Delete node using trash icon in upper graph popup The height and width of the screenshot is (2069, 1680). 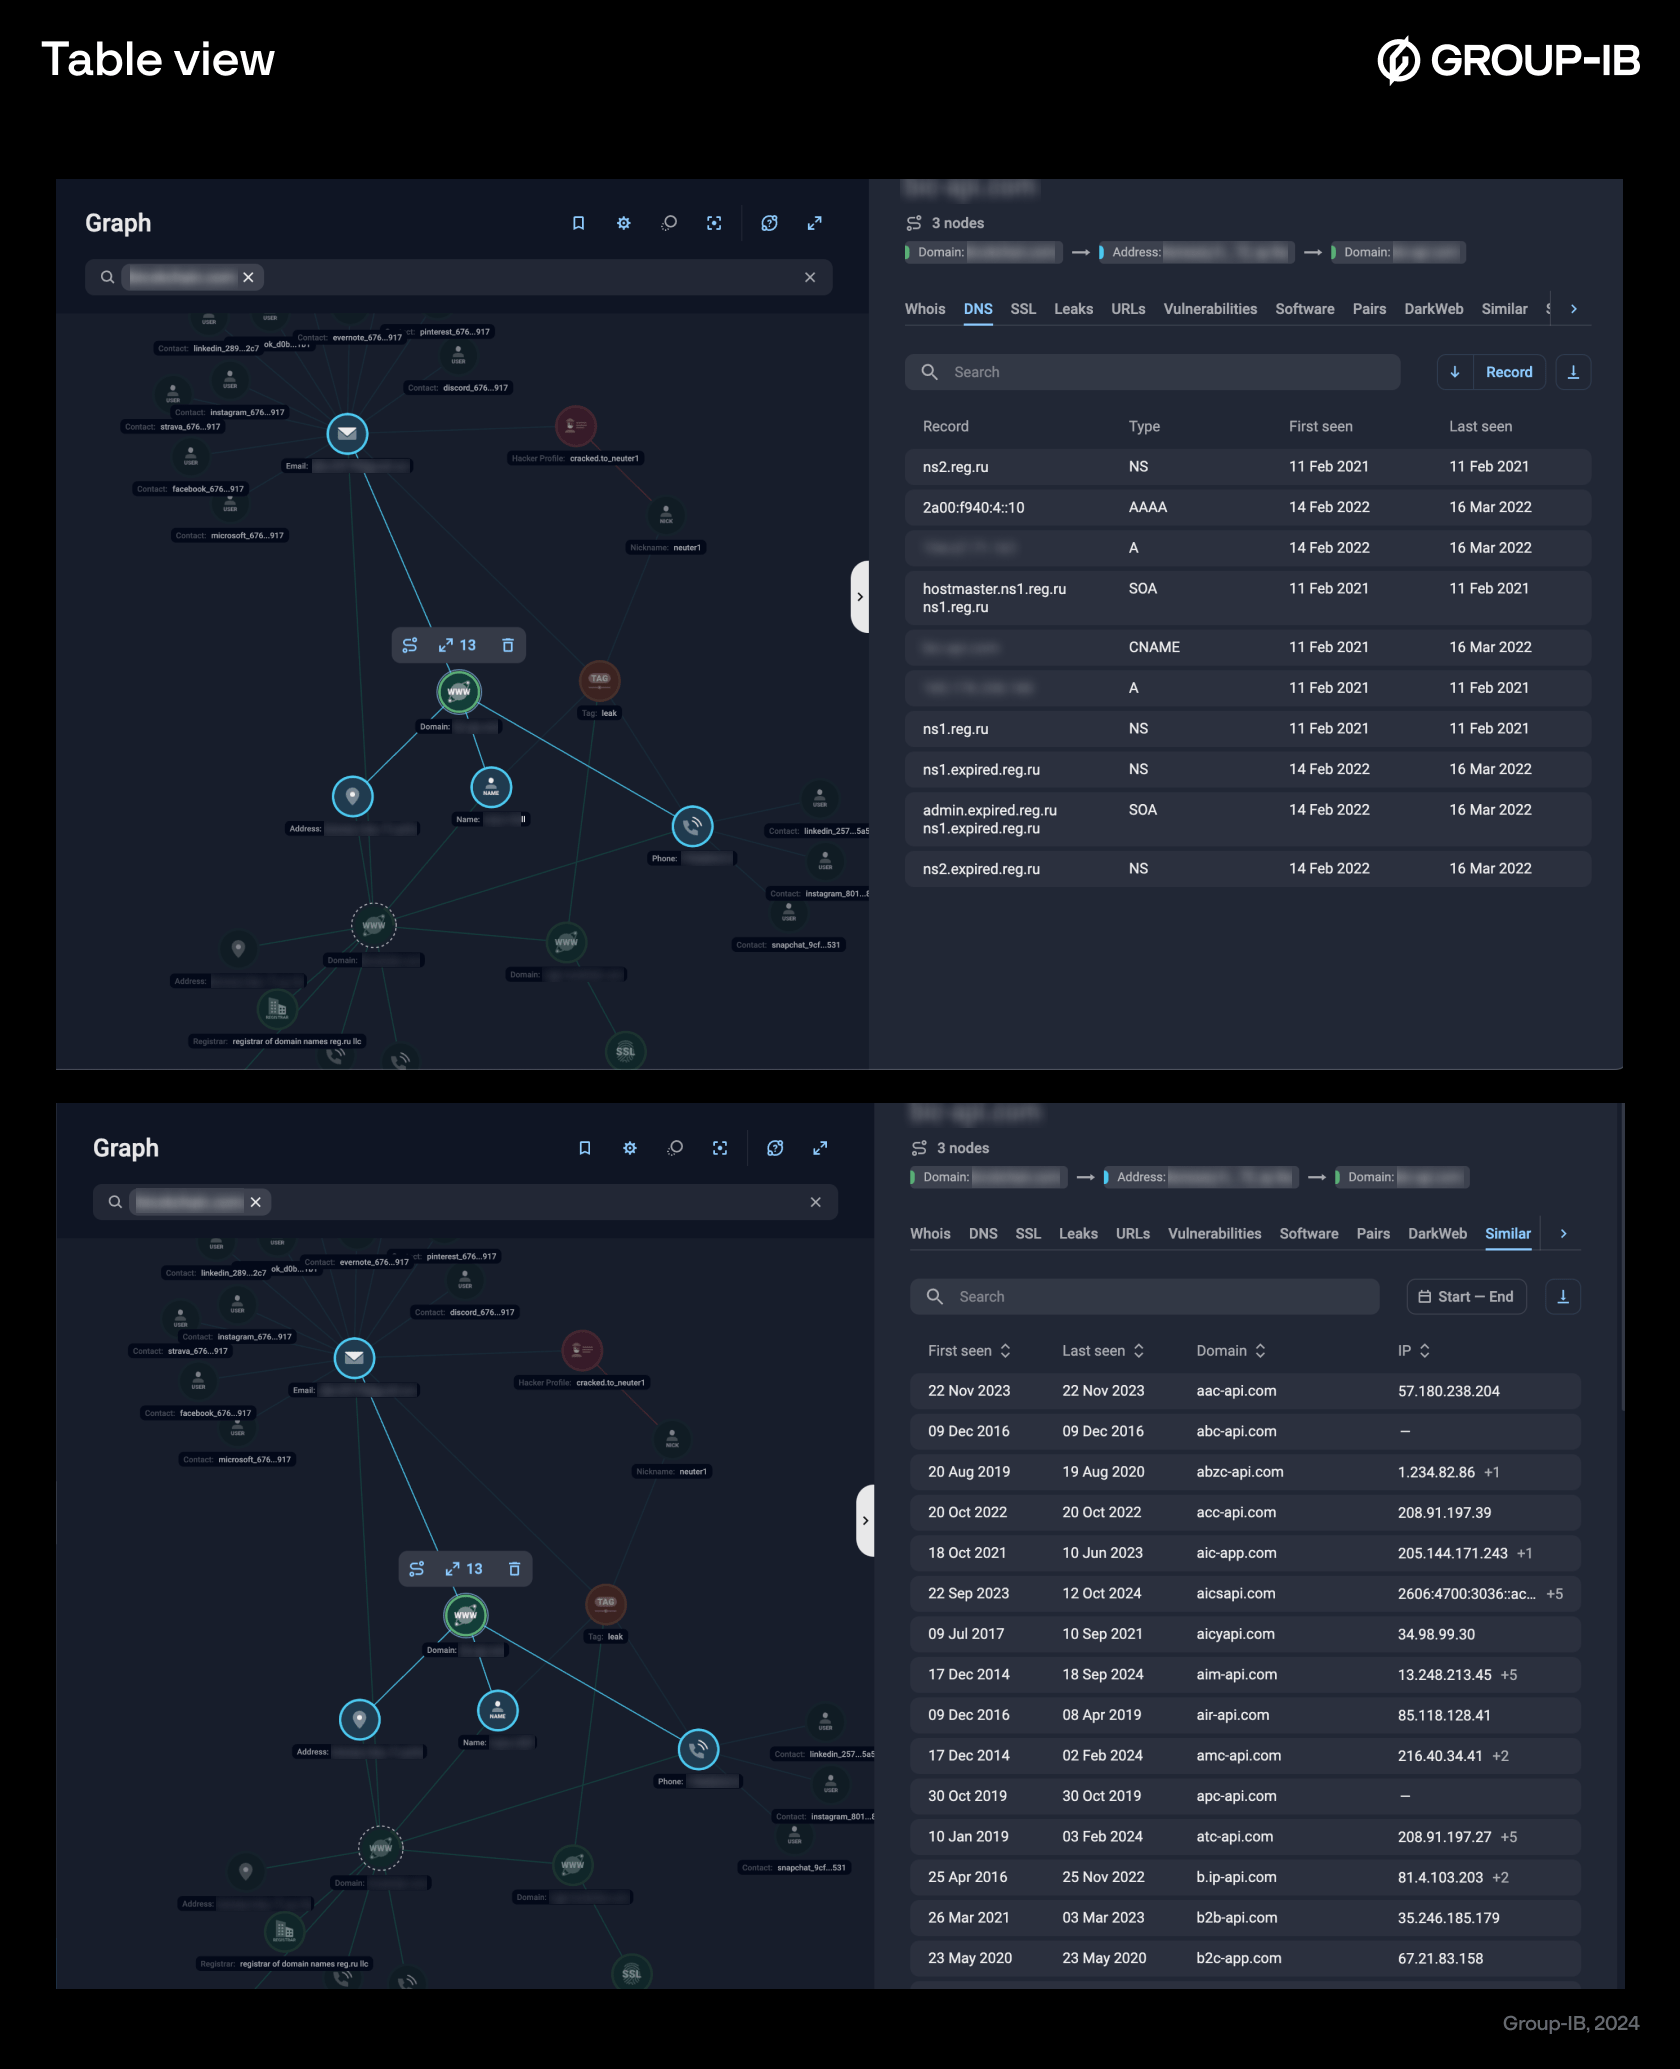click(x=508, y=645)
